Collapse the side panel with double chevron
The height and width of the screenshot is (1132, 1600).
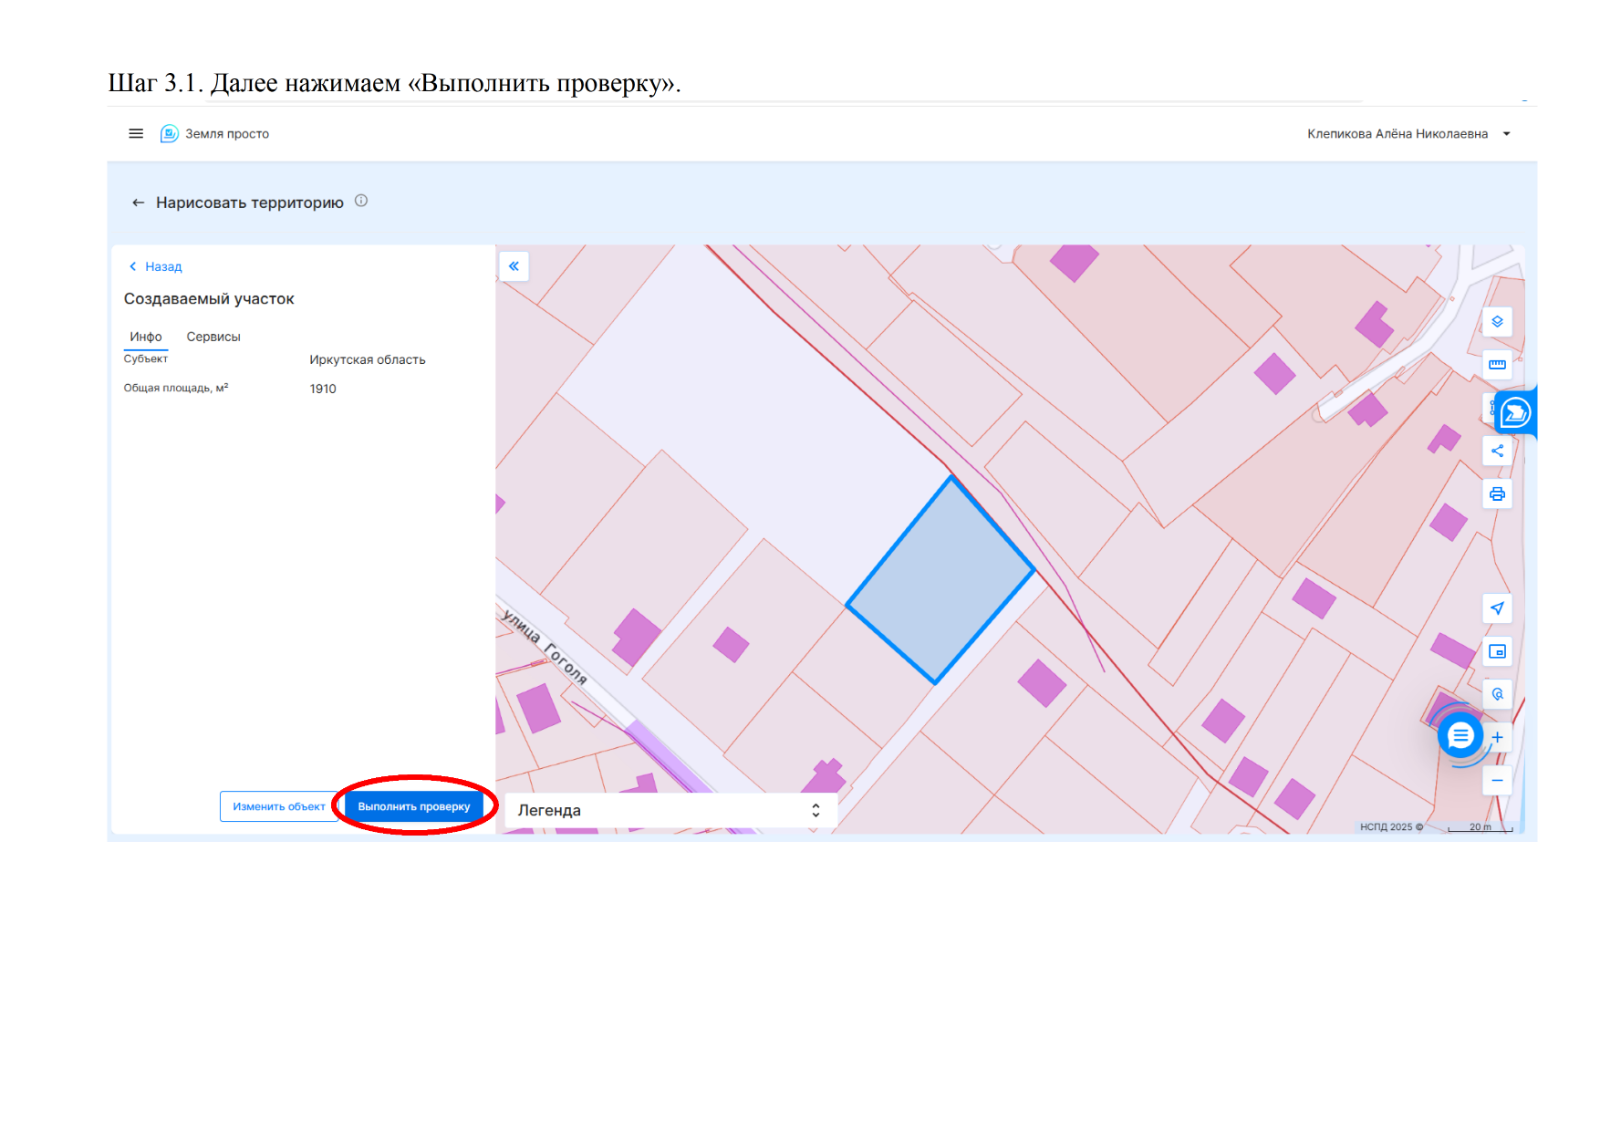pyautogui.click(x=514, y=266)
